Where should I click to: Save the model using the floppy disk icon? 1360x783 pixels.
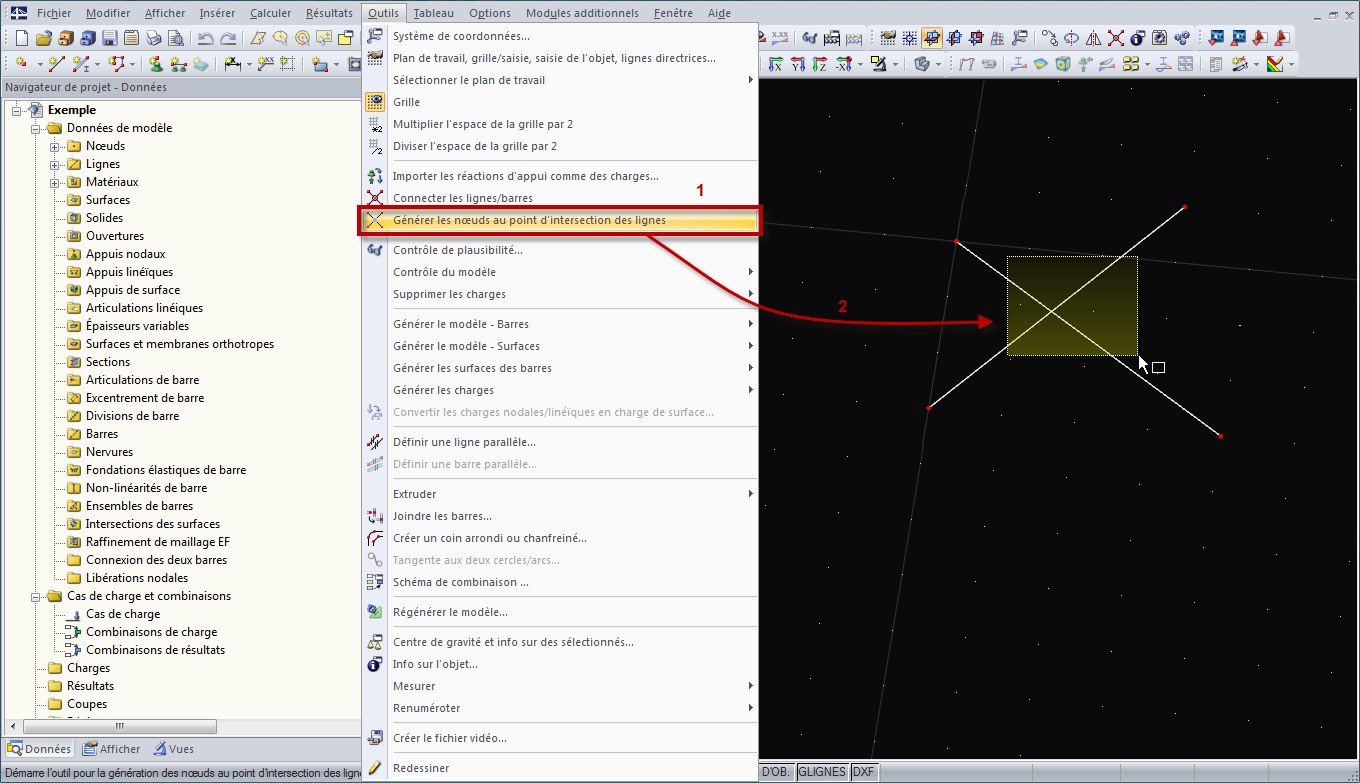109,38
